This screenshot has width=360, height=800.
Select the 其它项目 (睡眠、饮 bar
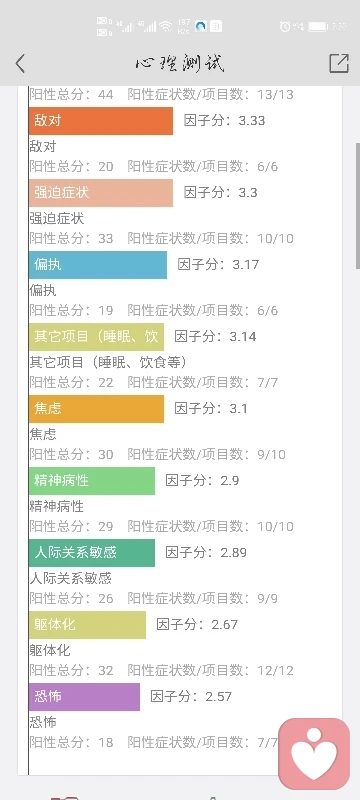(96, 337)
